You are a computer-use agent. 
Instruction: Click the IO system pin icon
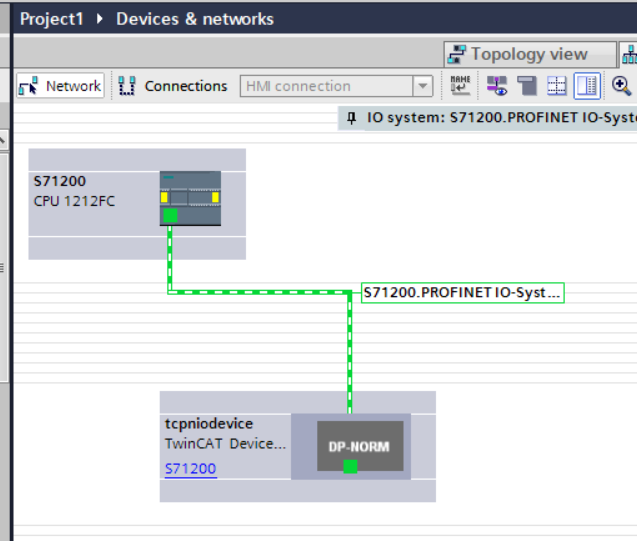pyautogui.click(x=351, y=118)
